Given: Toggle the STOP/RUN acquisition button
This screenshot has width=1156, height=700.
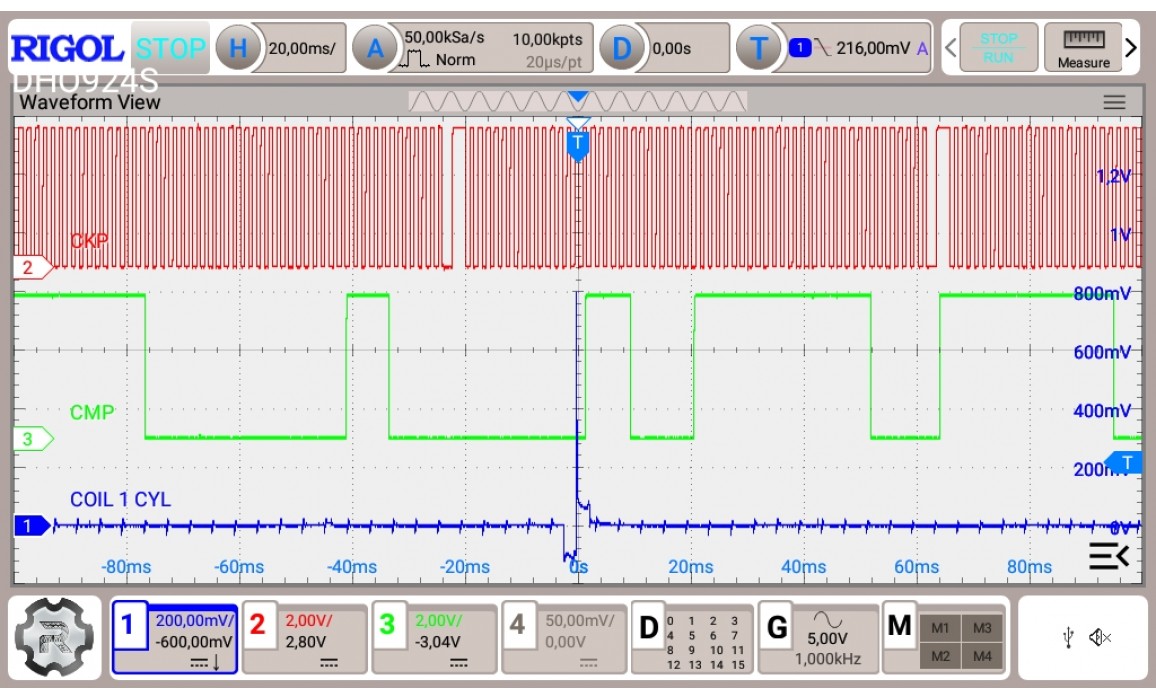Looking at the screenshot, I should (x=997, y=47).
